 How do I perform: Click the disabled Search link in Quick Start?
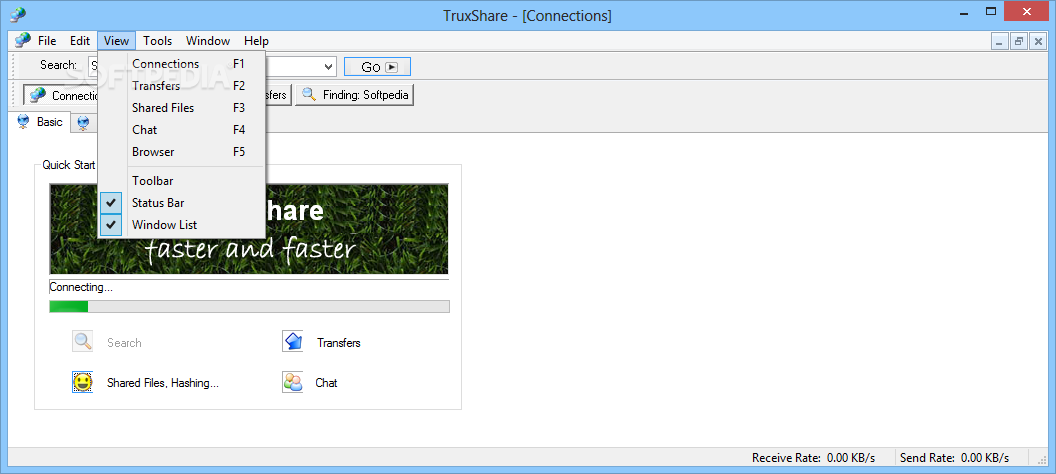[x=124, y=343]
